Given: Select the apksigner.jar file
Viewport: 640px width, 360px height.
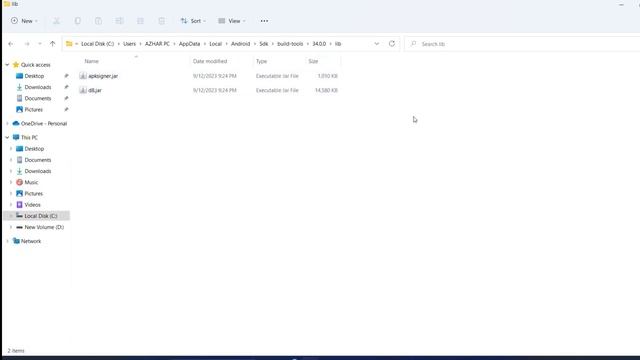Looking at the screenshot, I should [x=103, y=76].
